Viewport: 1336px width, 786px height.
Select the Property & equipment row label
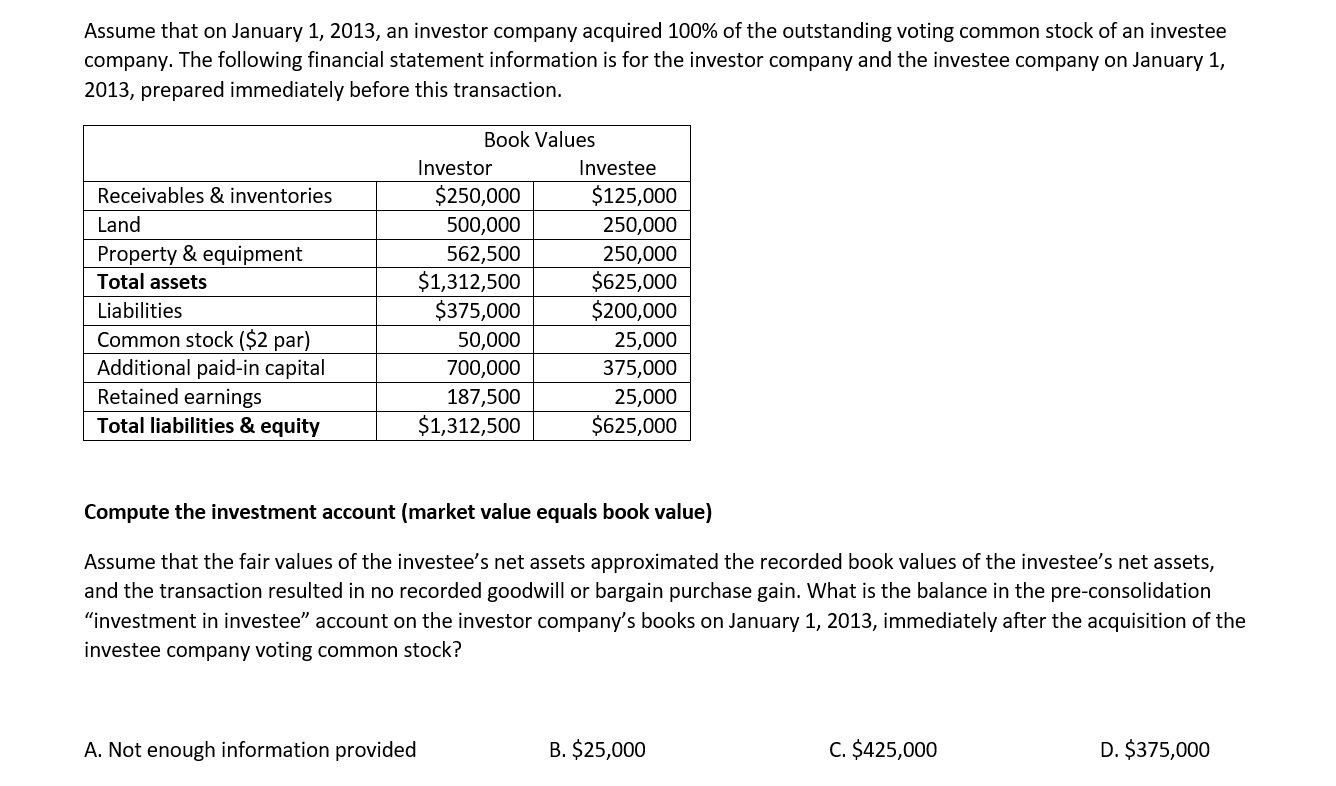click(x=199, y=254)
